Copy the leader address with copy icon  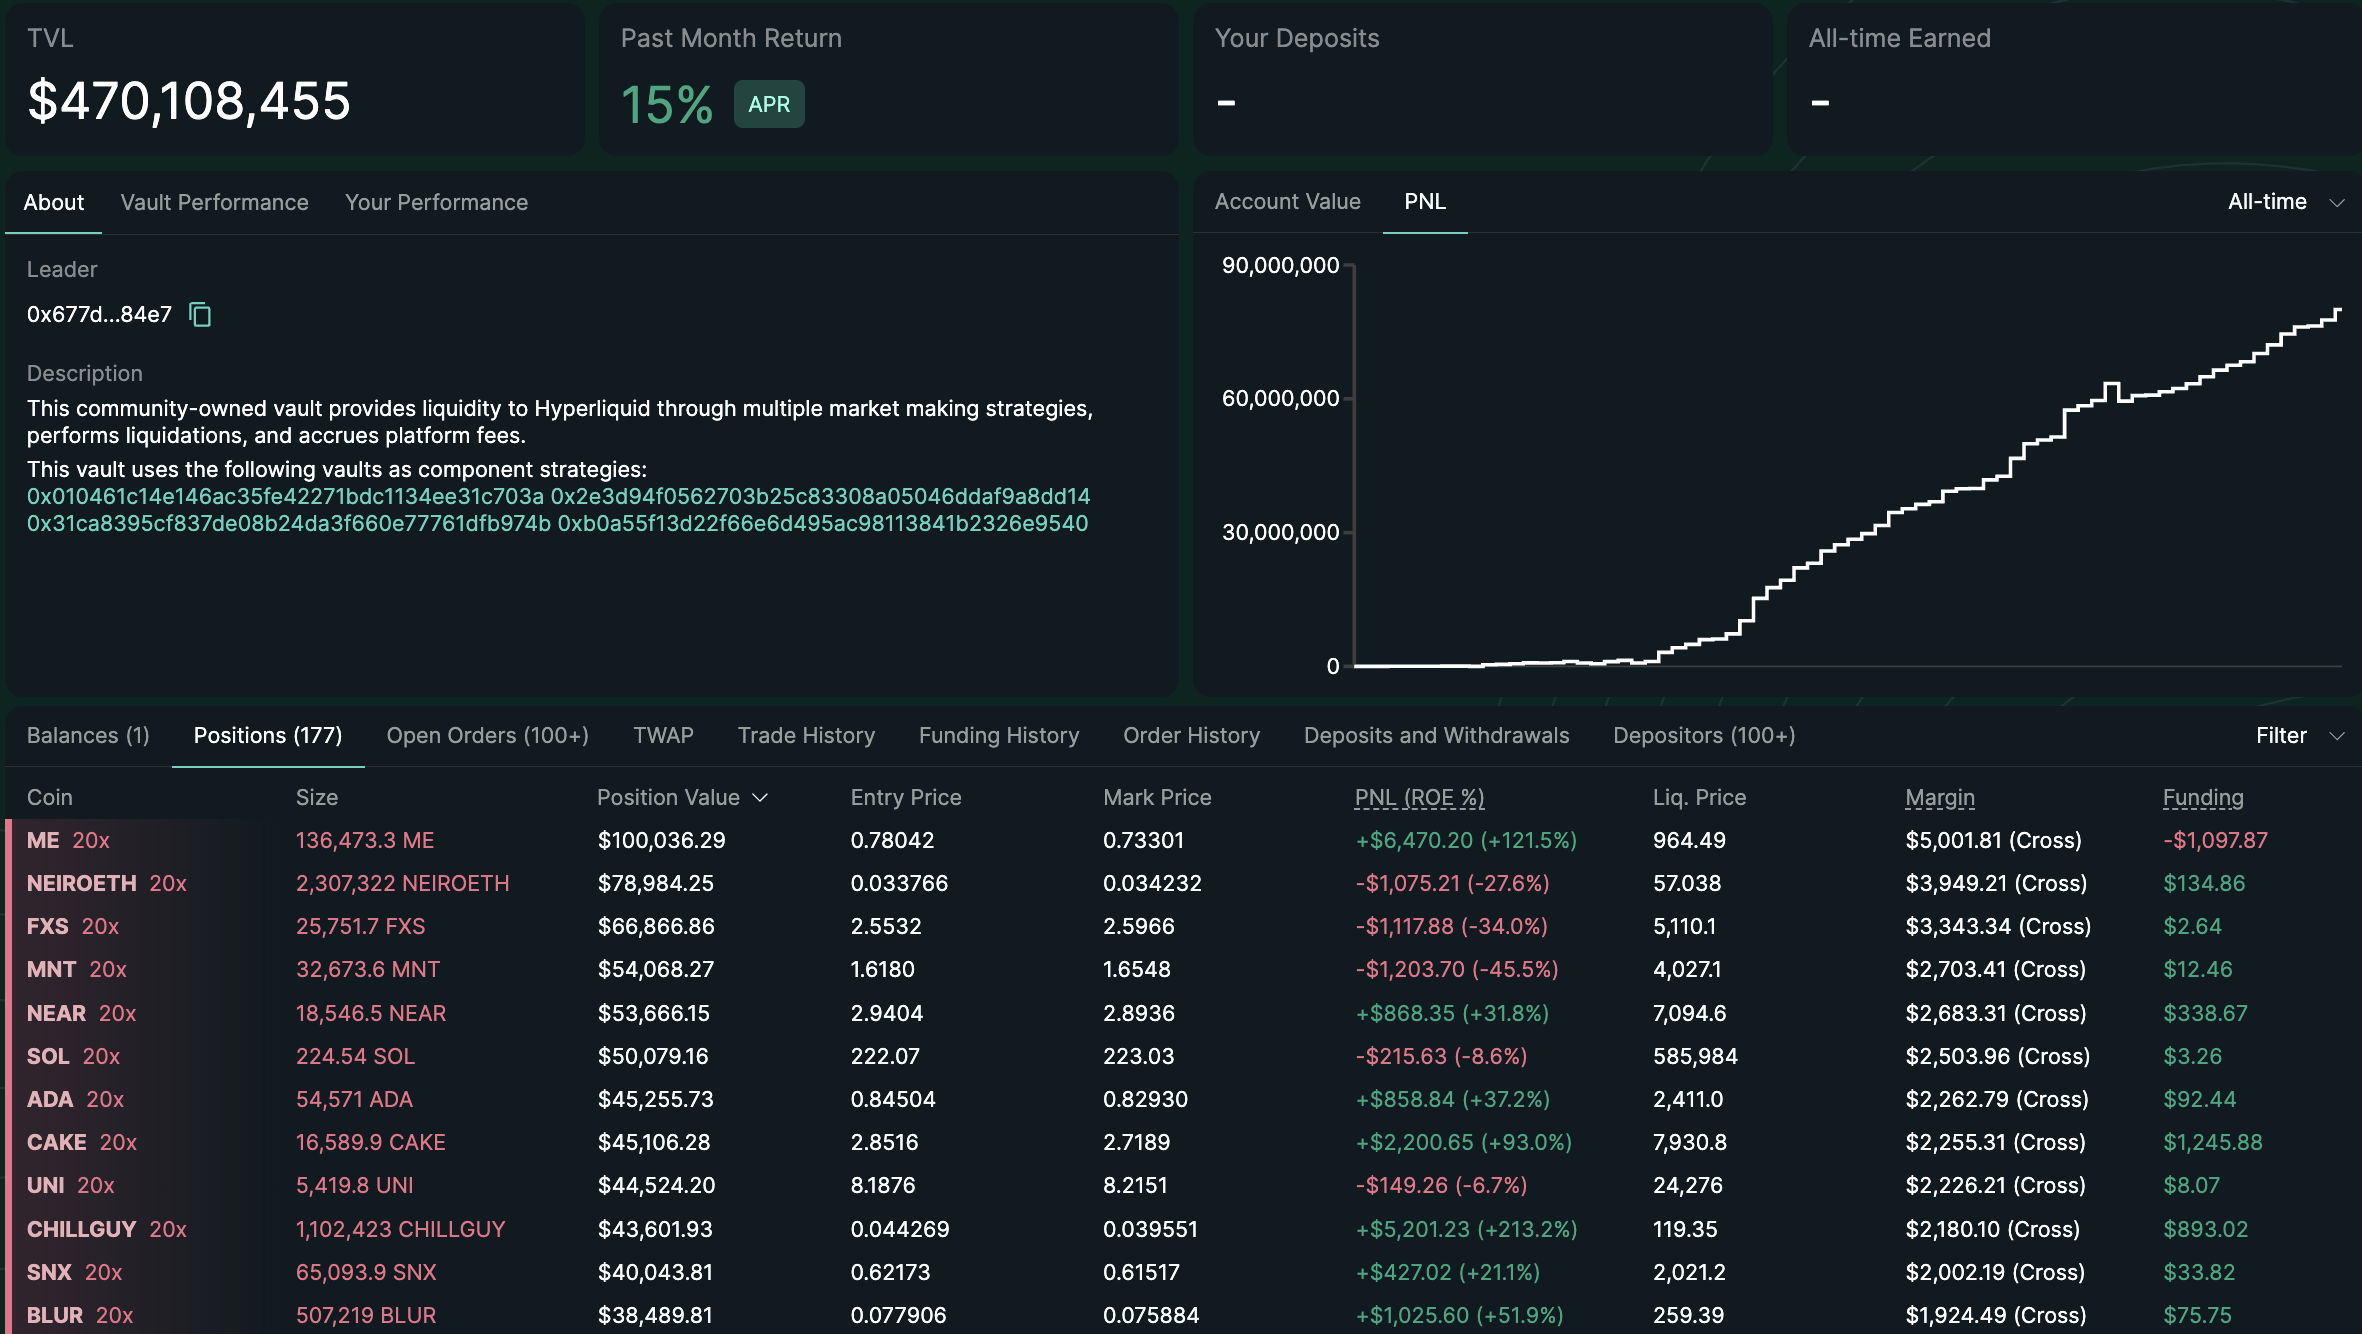click(200, 315)
